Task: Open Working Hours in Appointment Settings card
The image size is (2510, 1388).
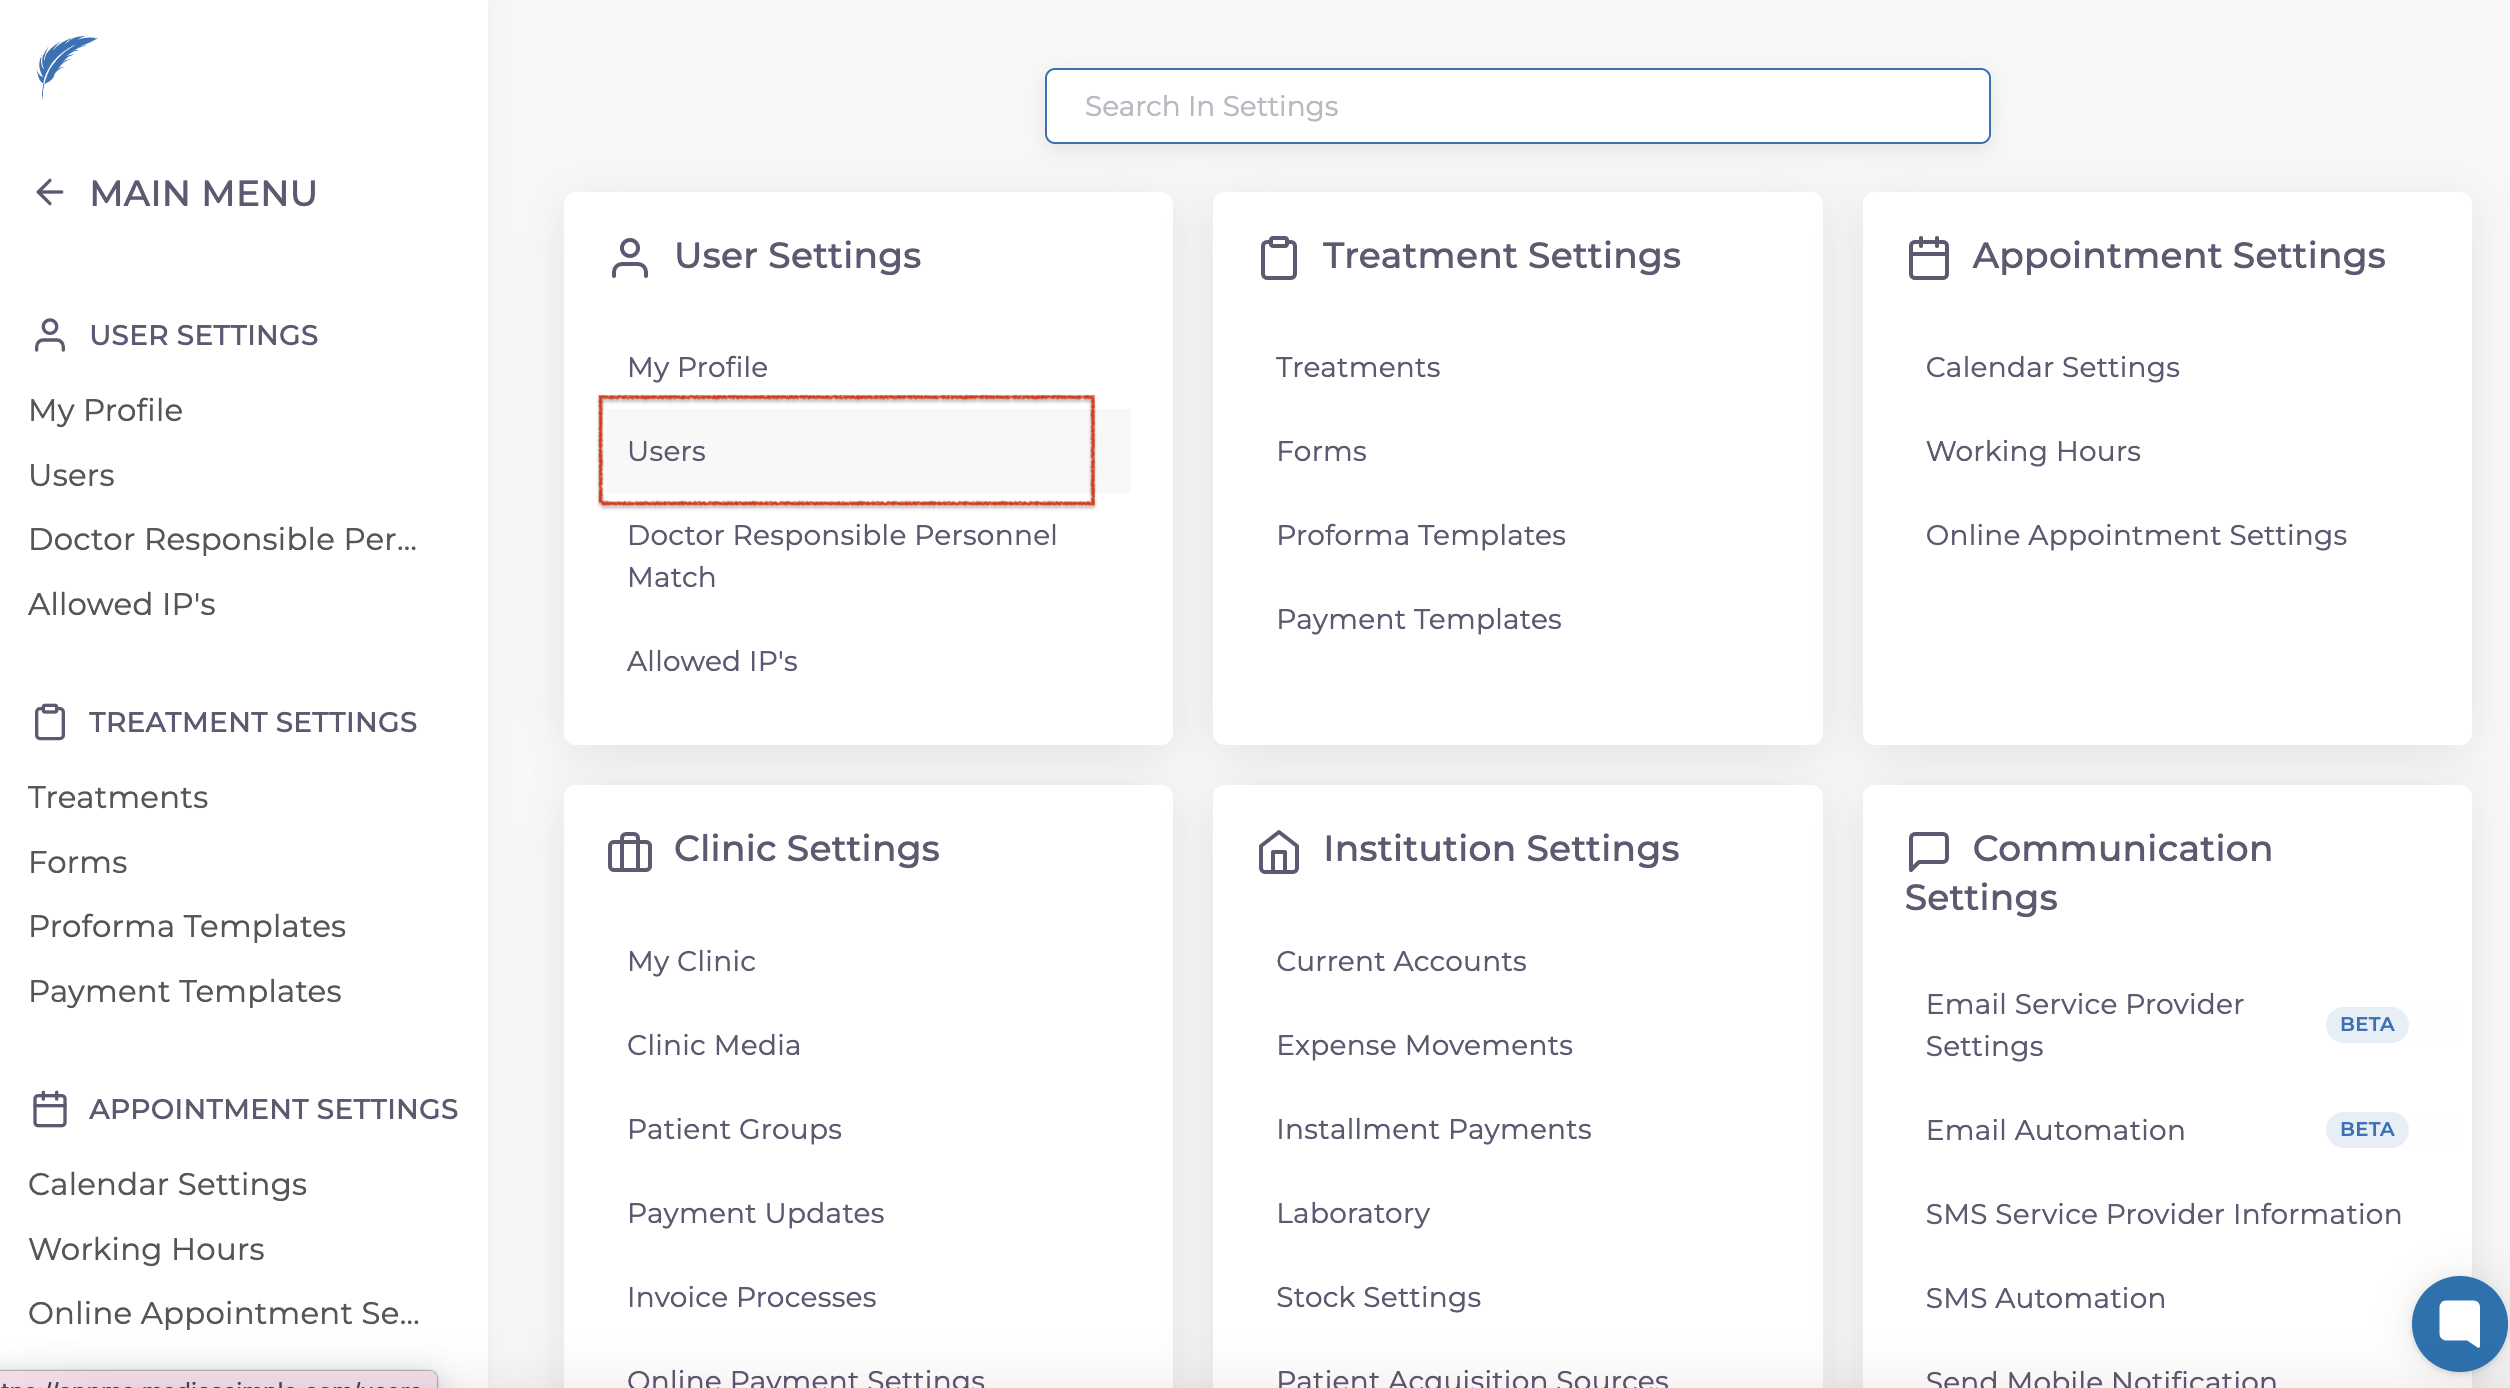Action: (2032, 451)
